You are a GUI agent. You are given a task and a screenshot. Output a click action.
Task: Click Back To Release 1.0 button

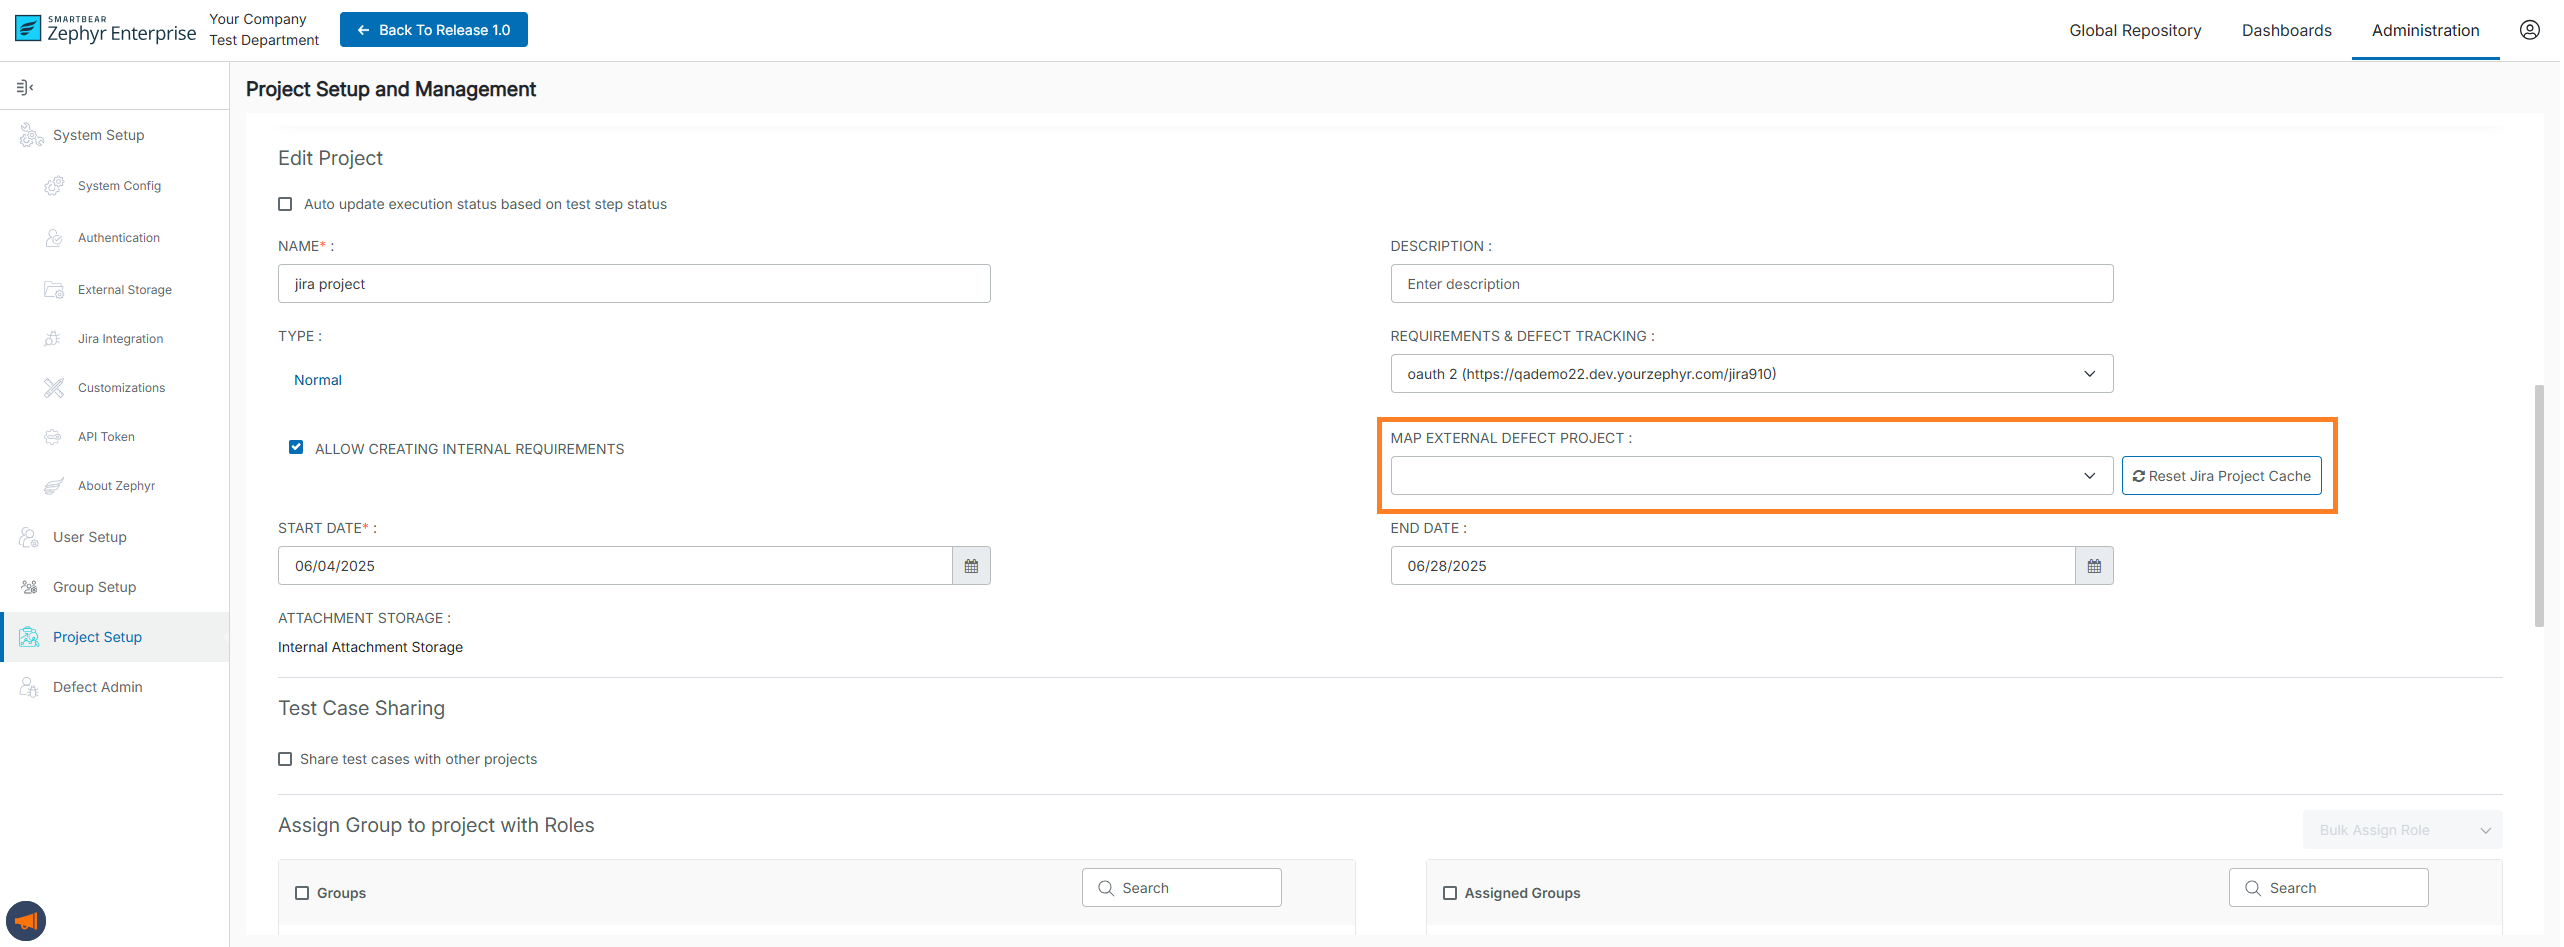pyautogui.click(x=433, y=30)
